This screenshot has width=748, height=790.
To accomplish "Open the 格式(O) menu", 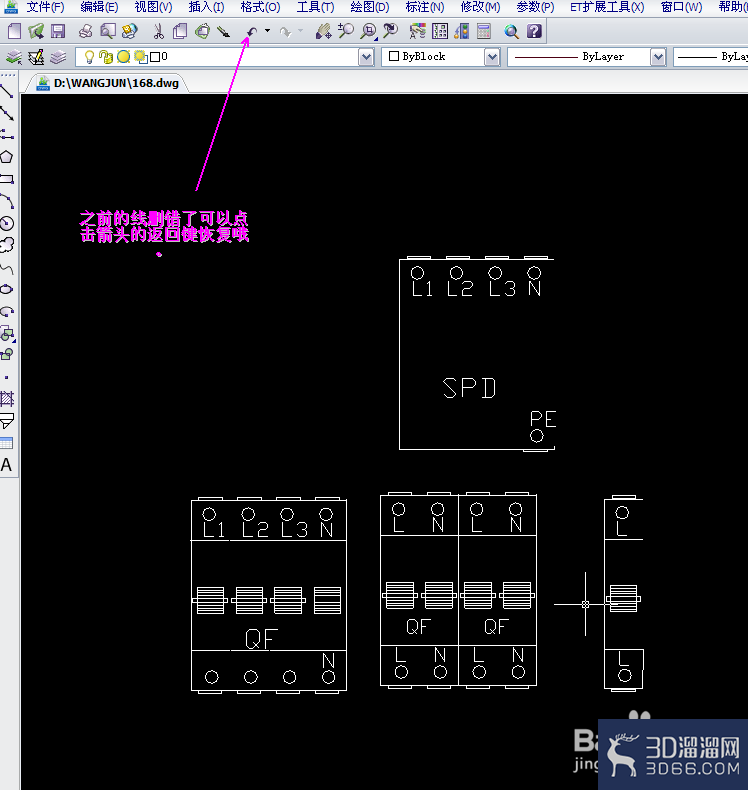I will [260, 7].
